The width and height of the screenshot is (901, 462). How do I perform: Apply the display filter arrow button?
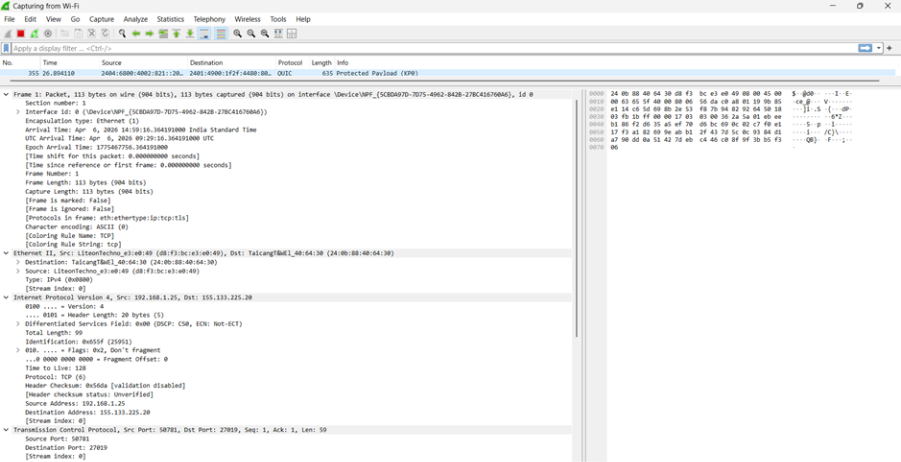click(x=865, y=48)
